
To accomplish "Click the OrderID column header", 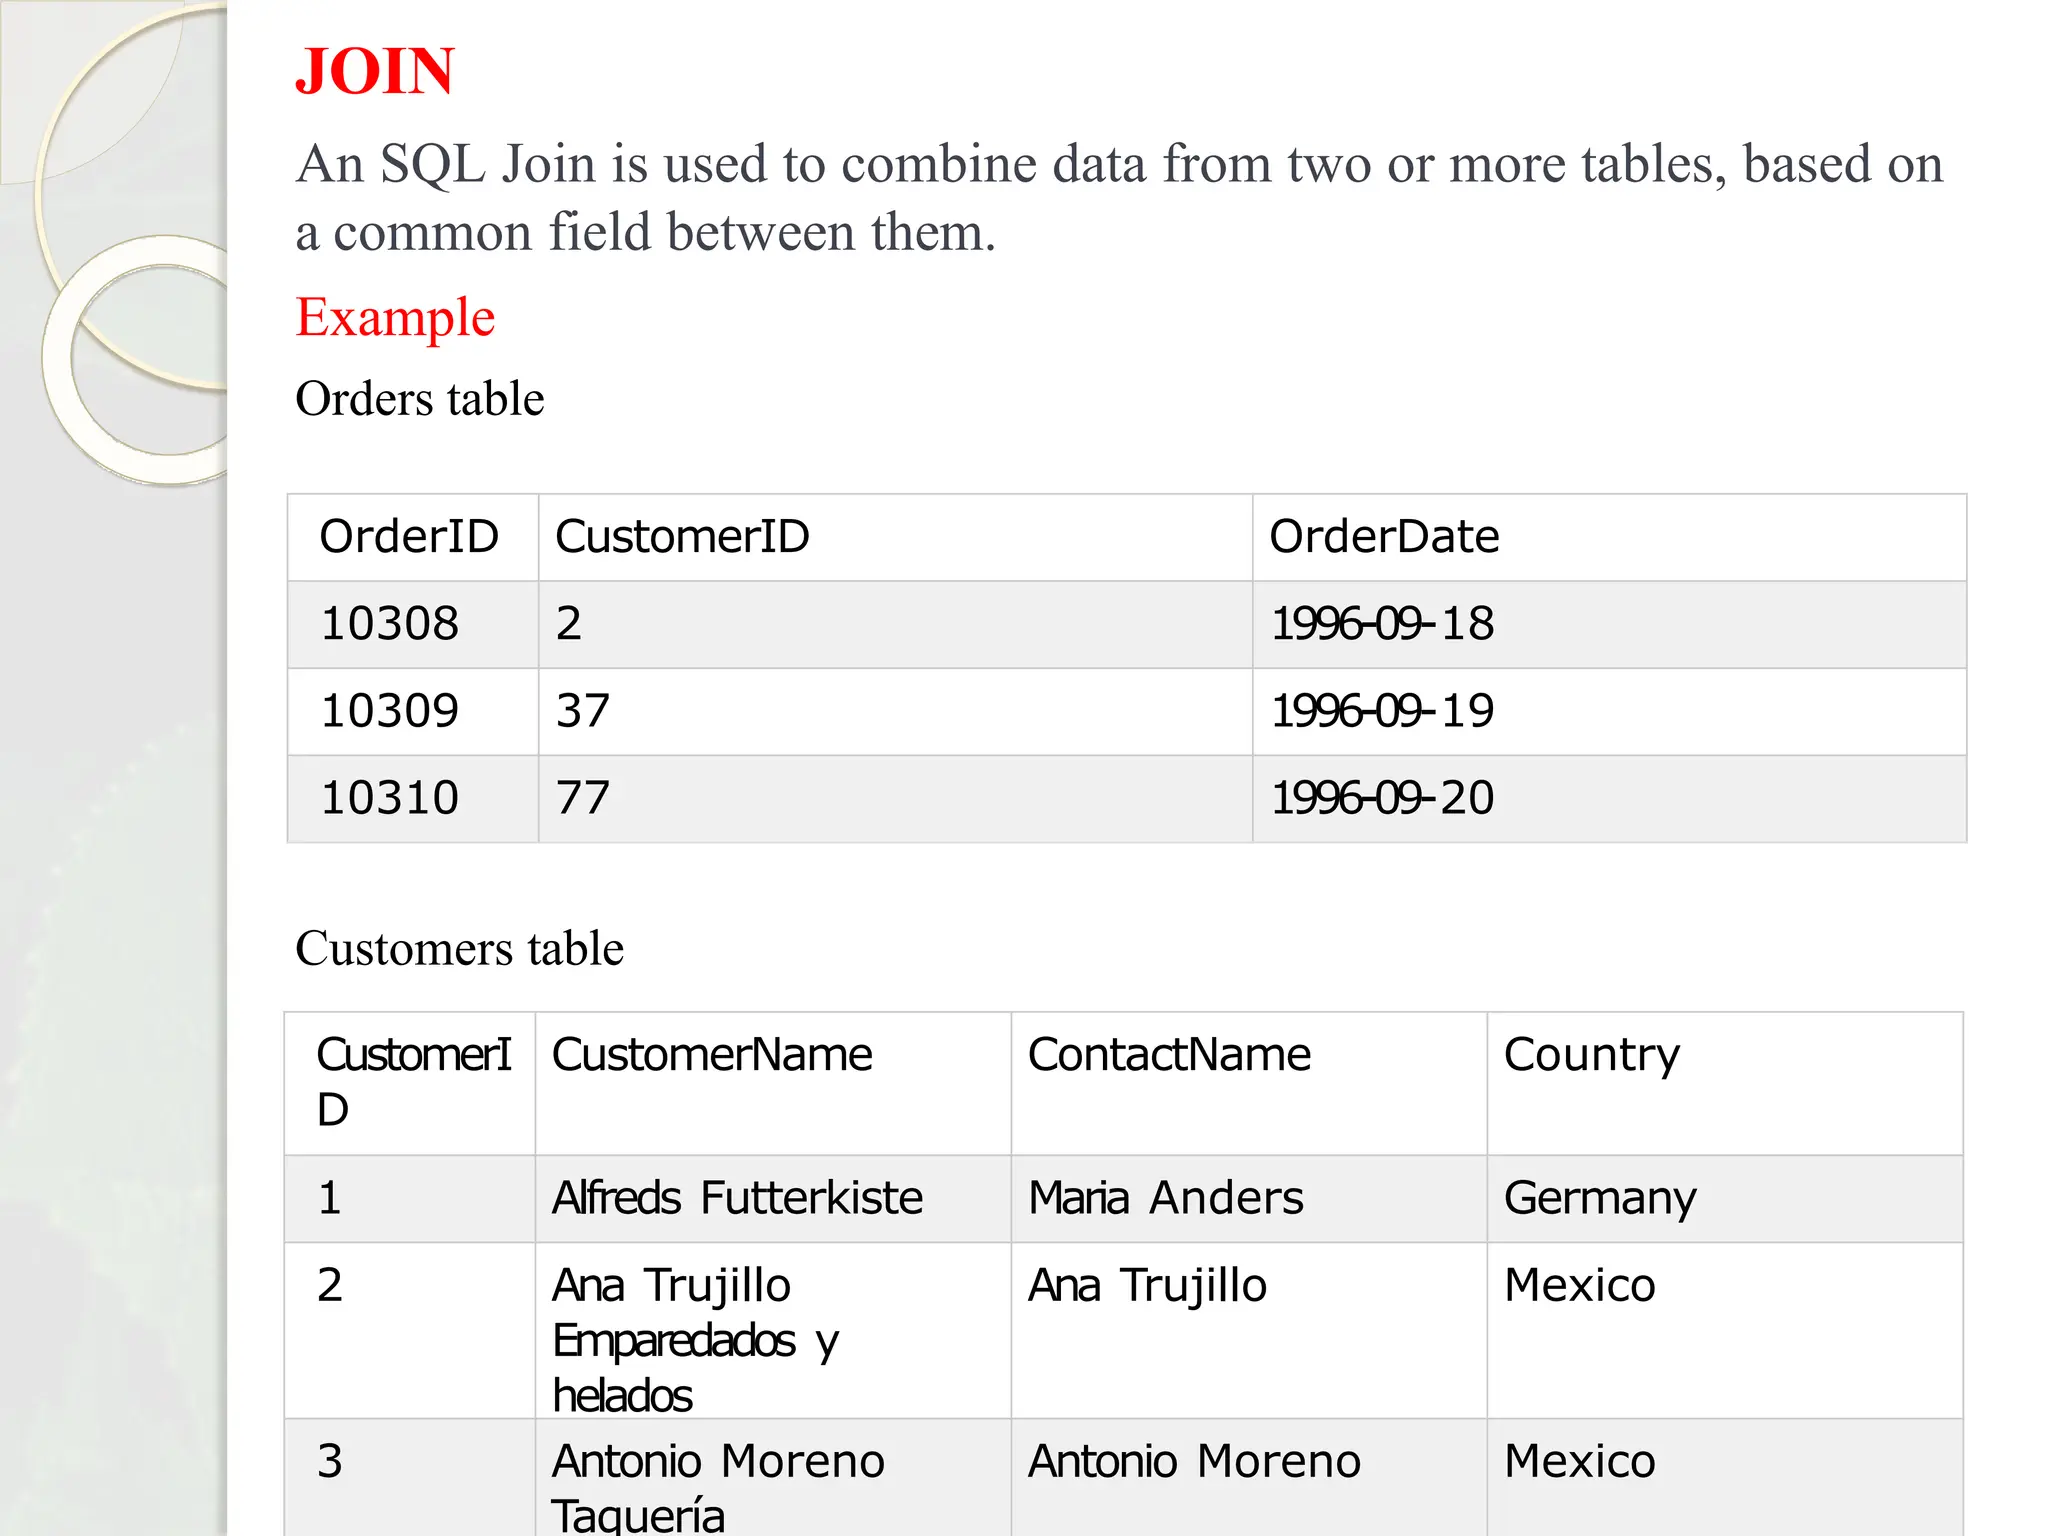I will [x=409, y=537].
